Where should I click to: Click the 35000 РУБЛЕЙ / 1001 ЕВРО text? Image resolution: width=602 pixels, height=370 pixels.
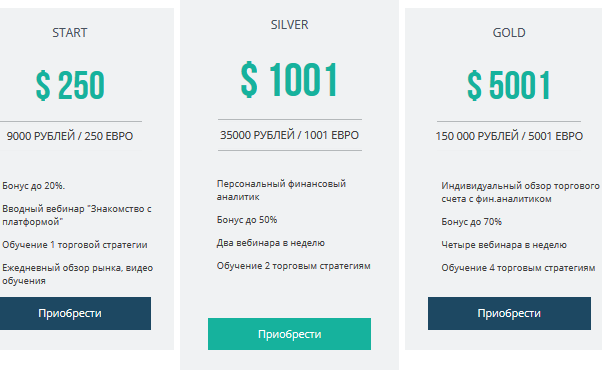point(289,135)
